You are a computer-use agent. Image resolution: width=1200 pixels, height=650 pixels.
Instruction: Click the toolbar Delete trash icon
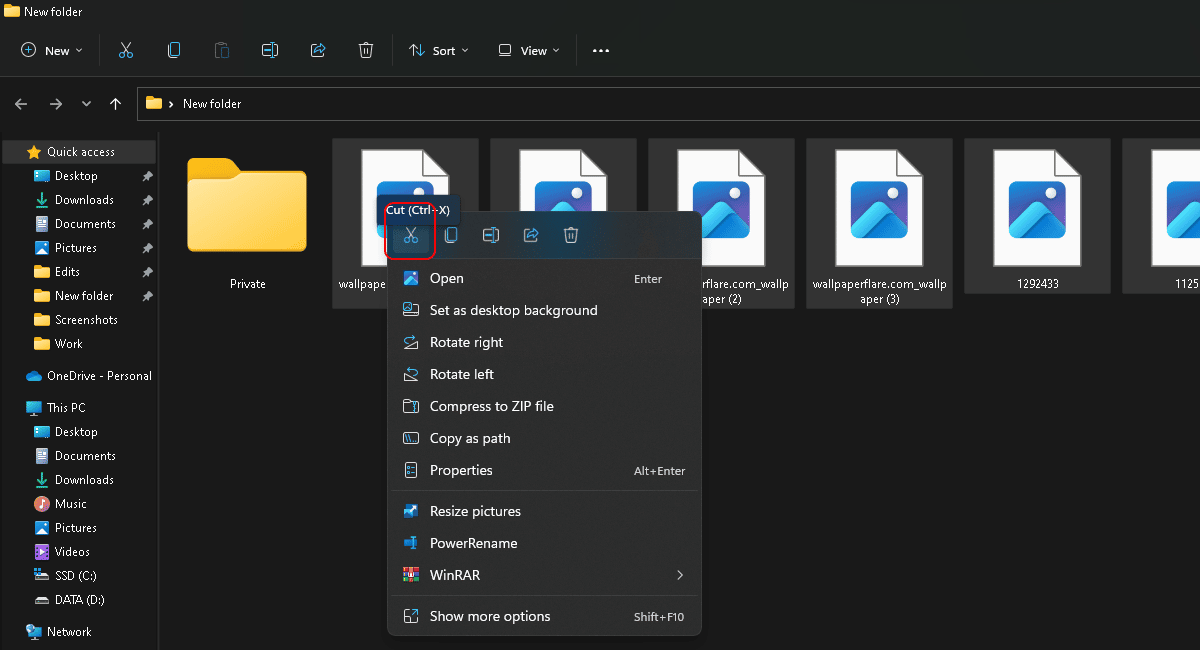click(366, 50)
